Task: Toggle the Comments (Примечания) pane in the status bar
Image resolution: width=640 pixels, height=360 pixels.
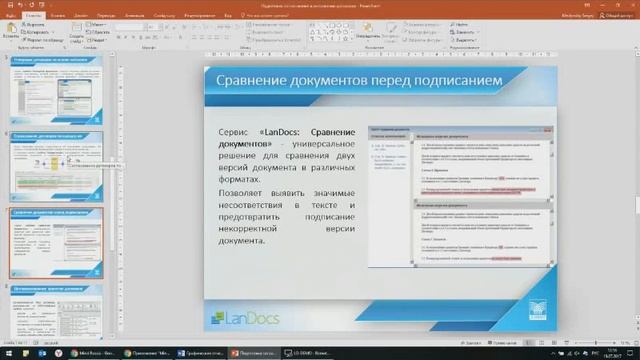Action: pos(502,343)
